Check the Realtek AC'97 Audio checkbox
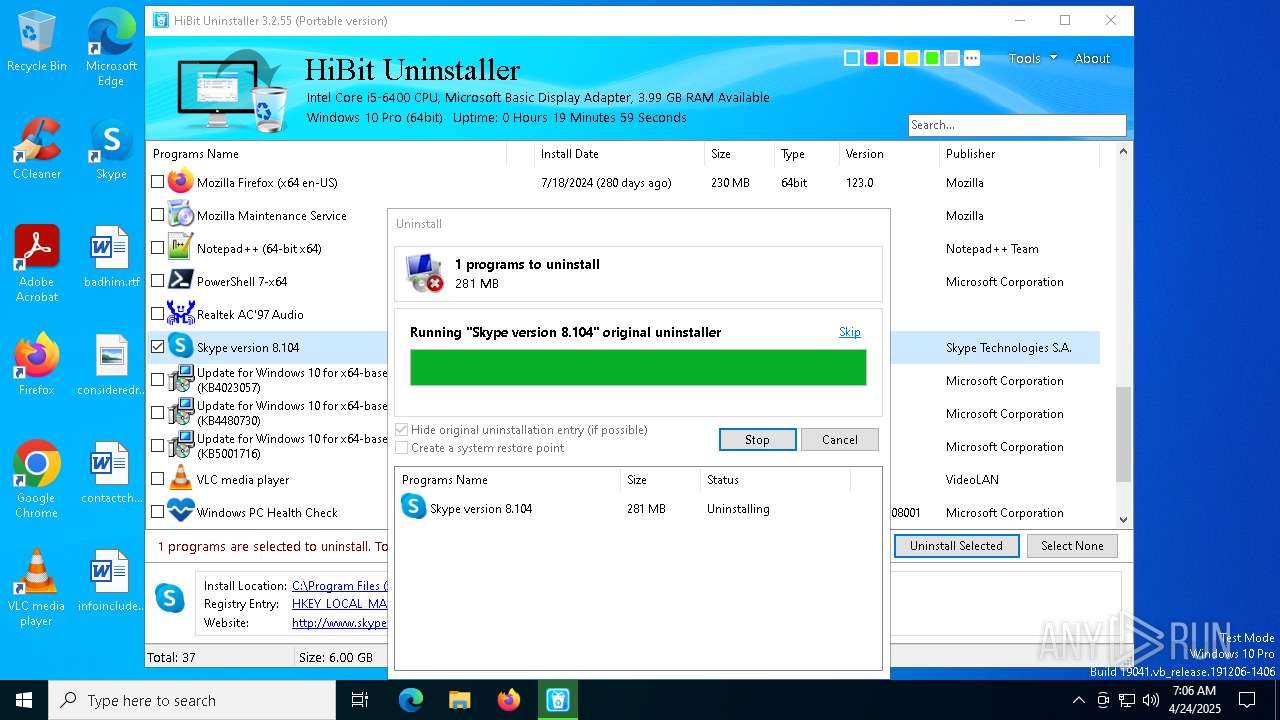Screen dimensions: 1280x720 pos(157,314)
